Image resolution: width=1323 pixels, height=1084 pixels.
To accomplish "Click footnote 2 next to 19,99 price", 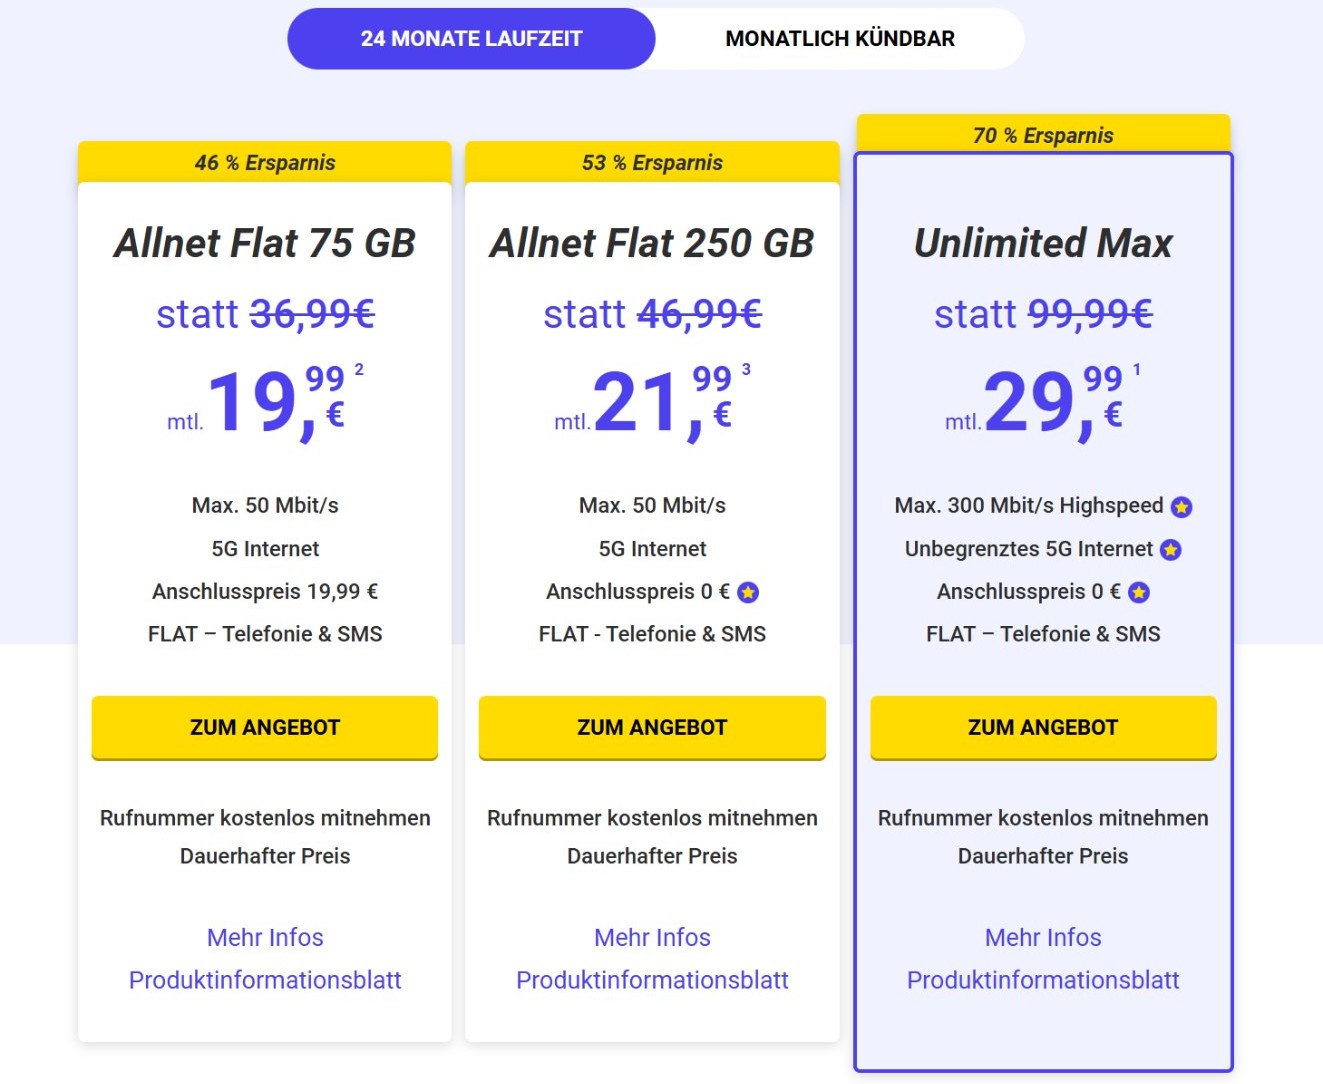I will (x=359, y=370).
